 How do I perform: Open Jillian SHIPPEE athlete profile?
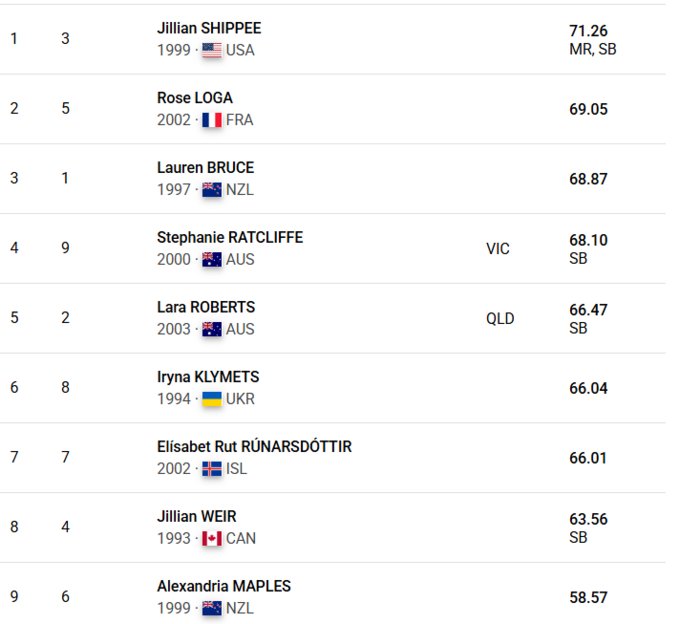(209, 28)
